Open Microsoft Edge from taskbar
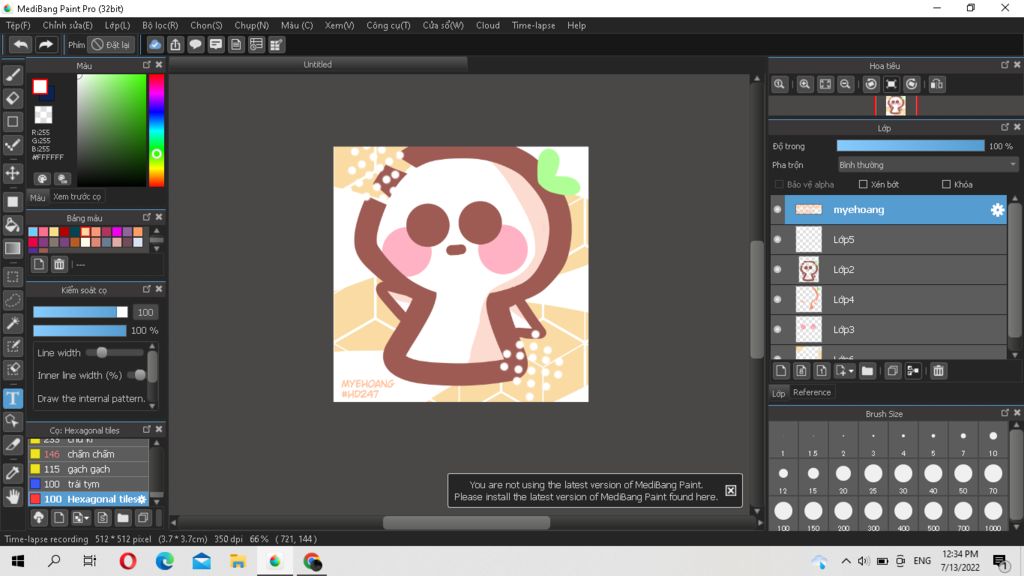The height and width of the screenshot is (576, 1024). (165, 561)
